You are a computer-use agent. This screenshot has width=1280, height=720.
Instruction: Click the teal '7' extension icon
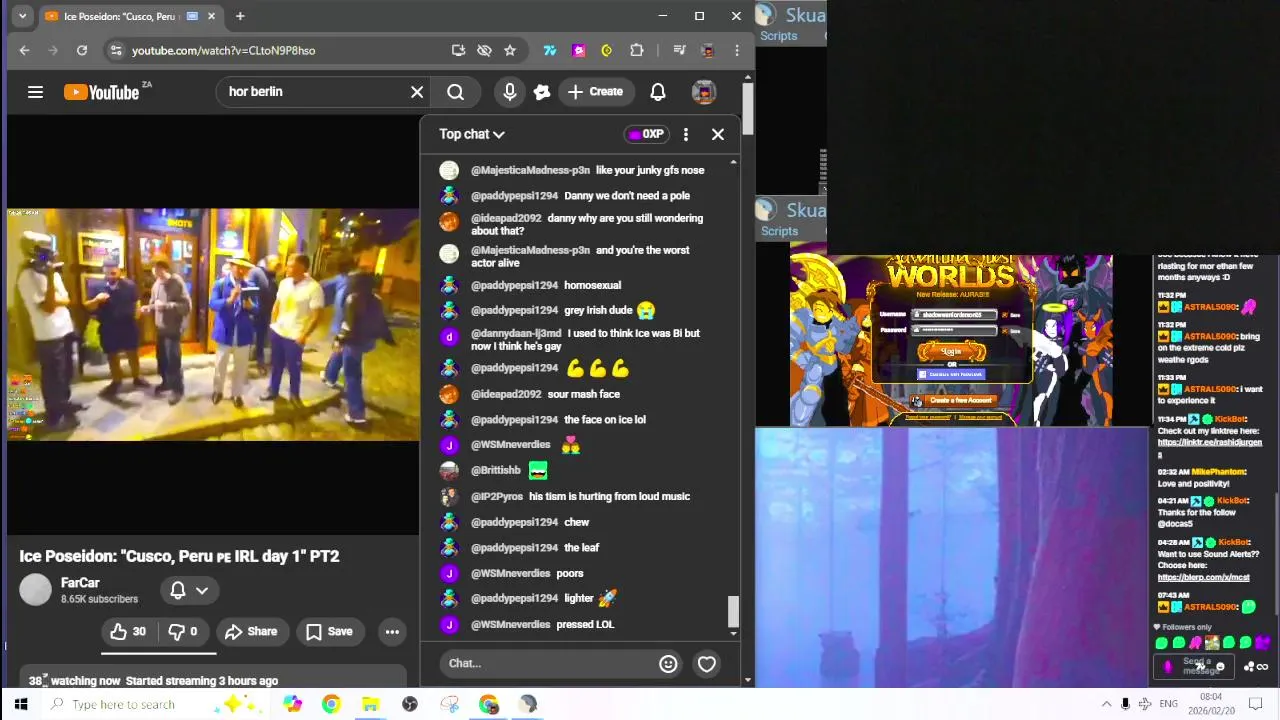coord(549,50)
